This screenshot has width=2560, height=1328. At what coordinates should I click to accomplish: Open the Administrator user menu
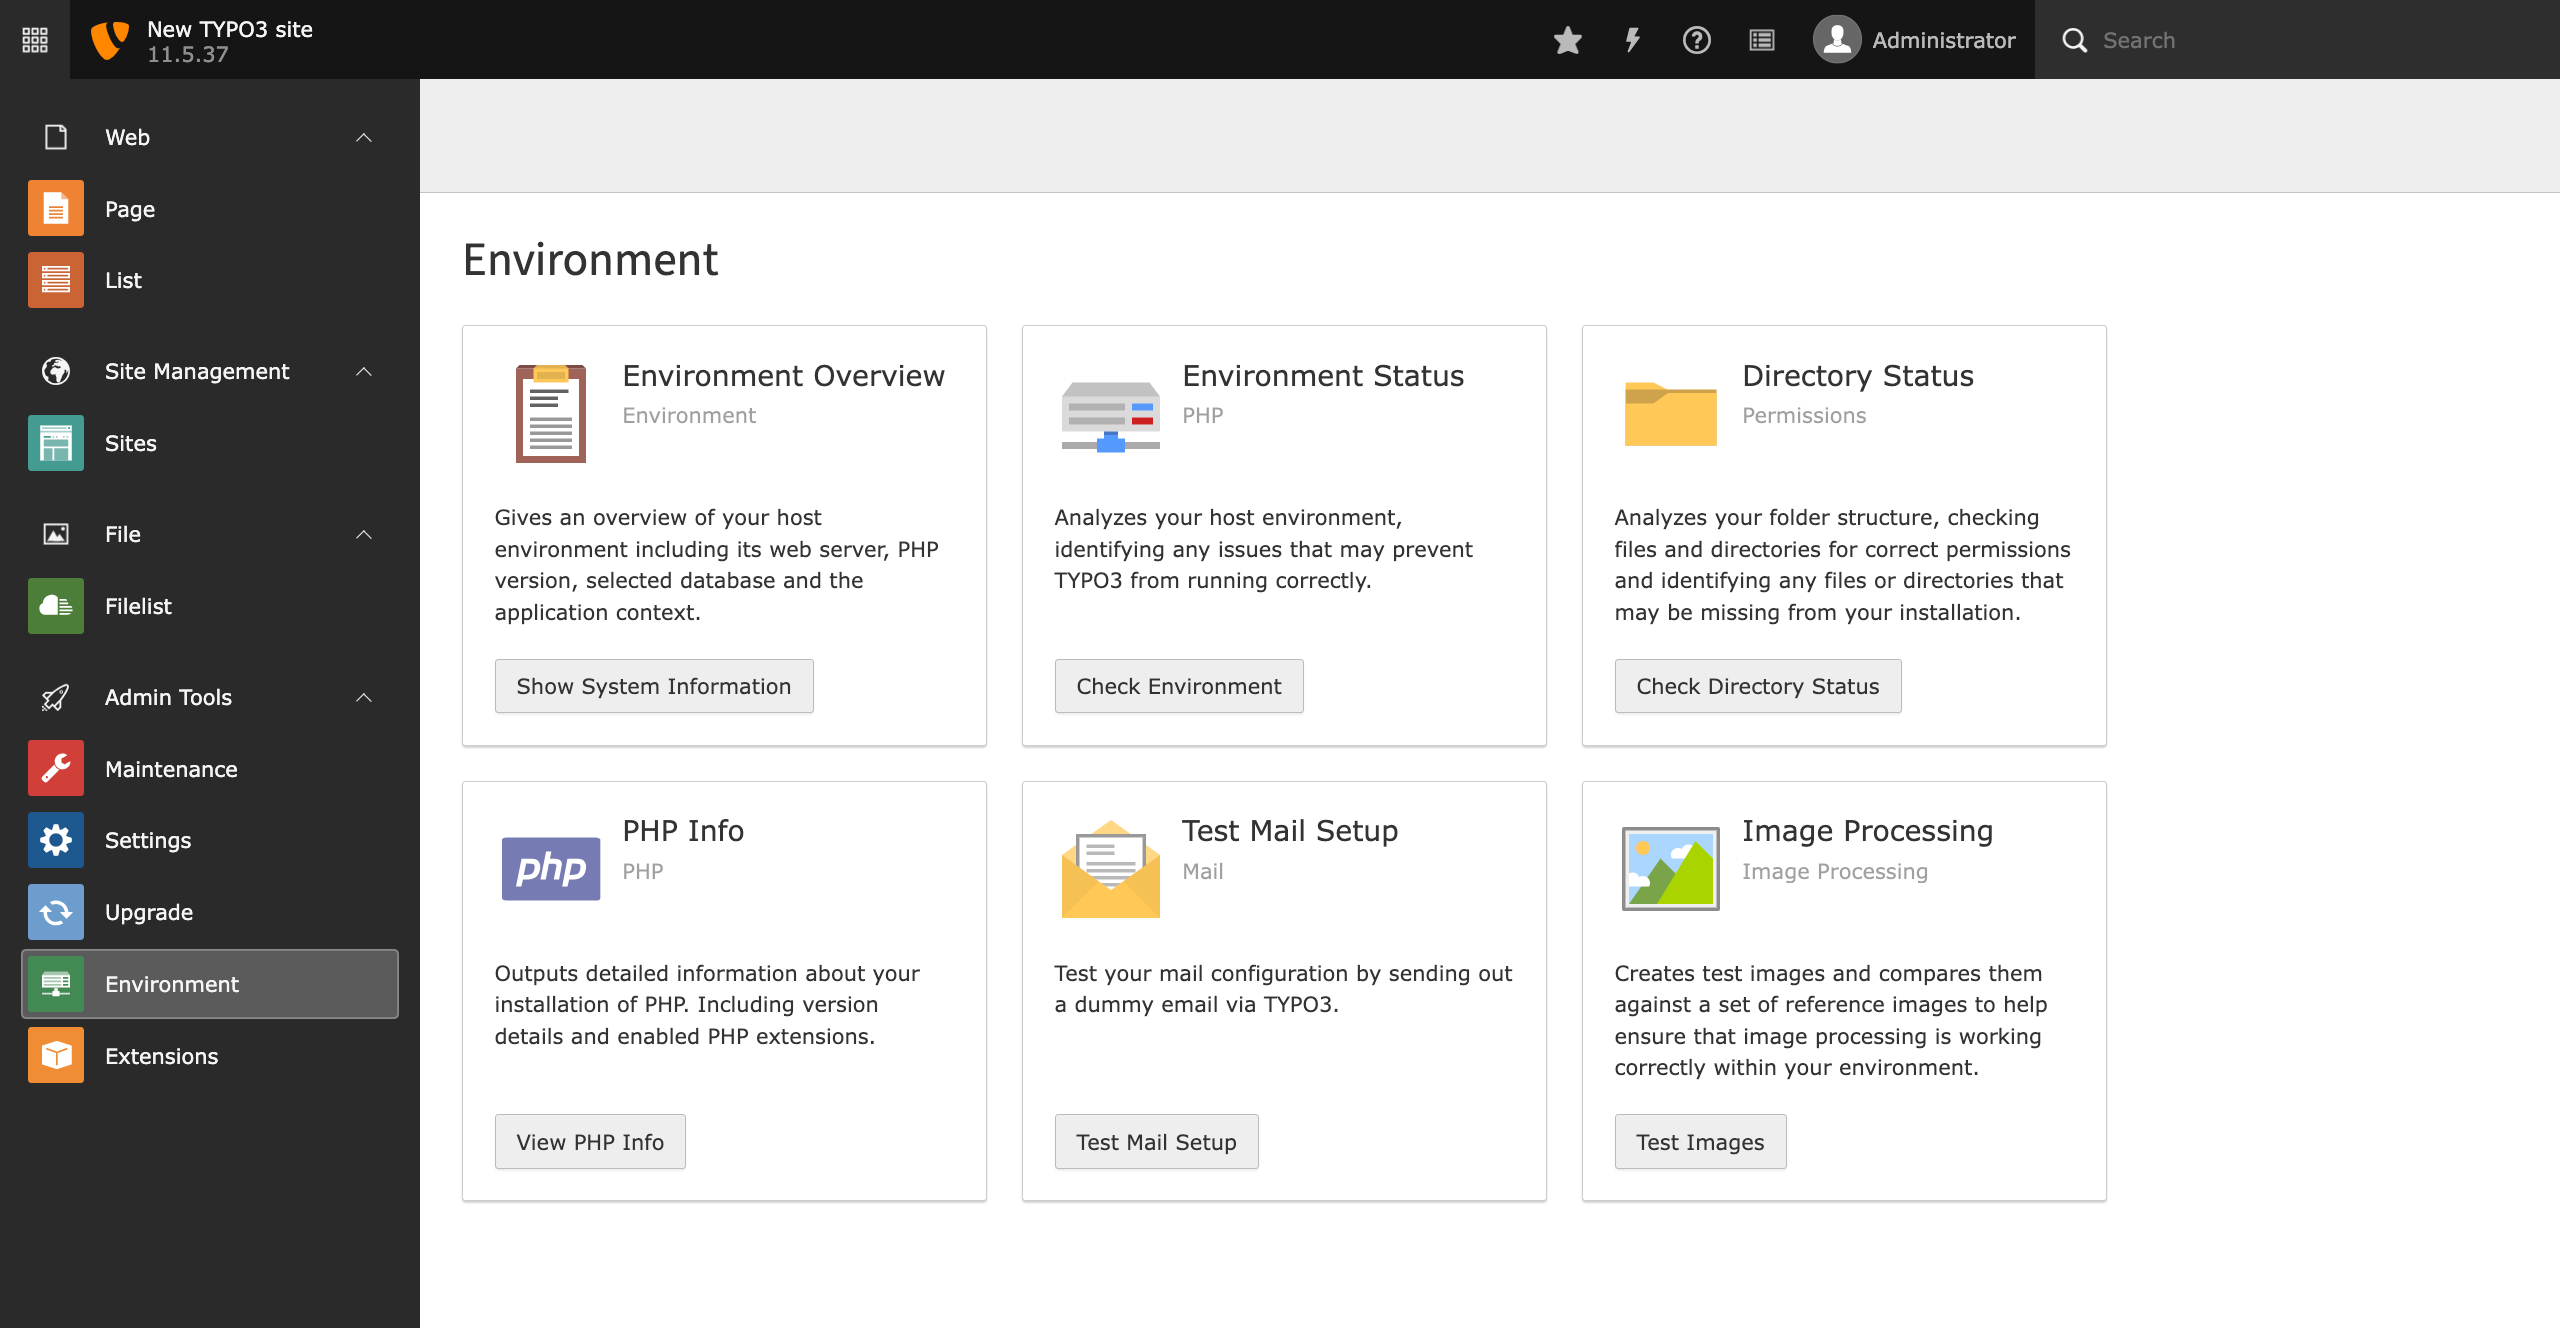click(x=1914, y=40)
